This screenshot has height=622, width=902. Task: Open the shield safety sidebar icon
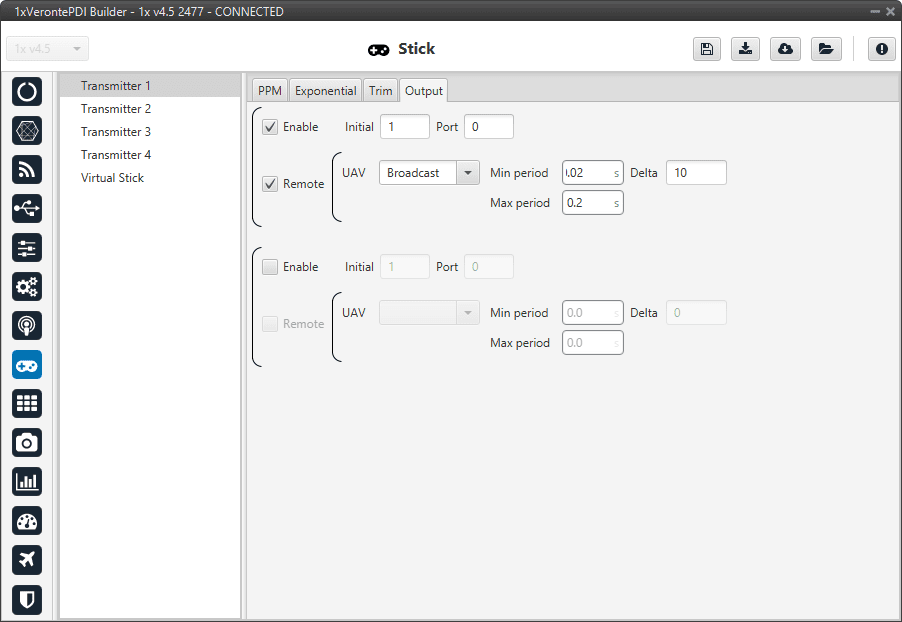click(27, 600)
